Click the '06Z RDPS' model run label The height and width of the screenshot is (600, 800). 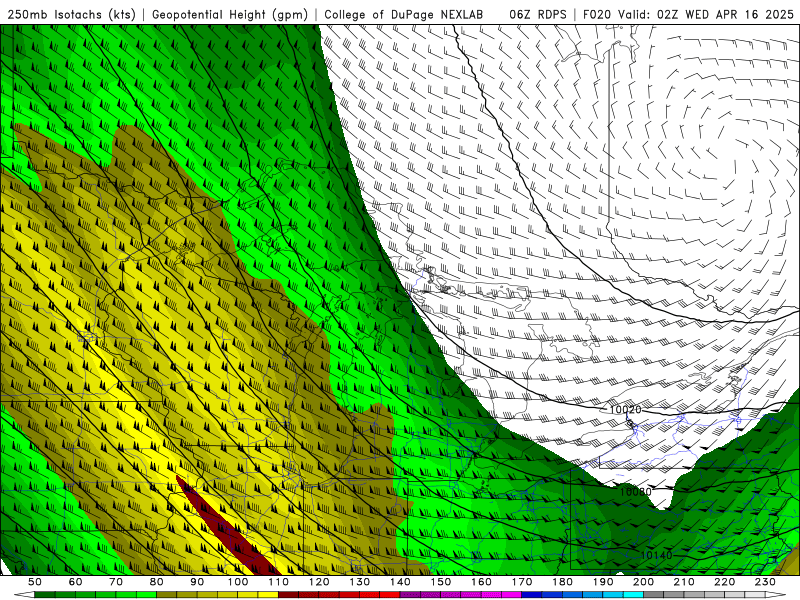(538, 15)
